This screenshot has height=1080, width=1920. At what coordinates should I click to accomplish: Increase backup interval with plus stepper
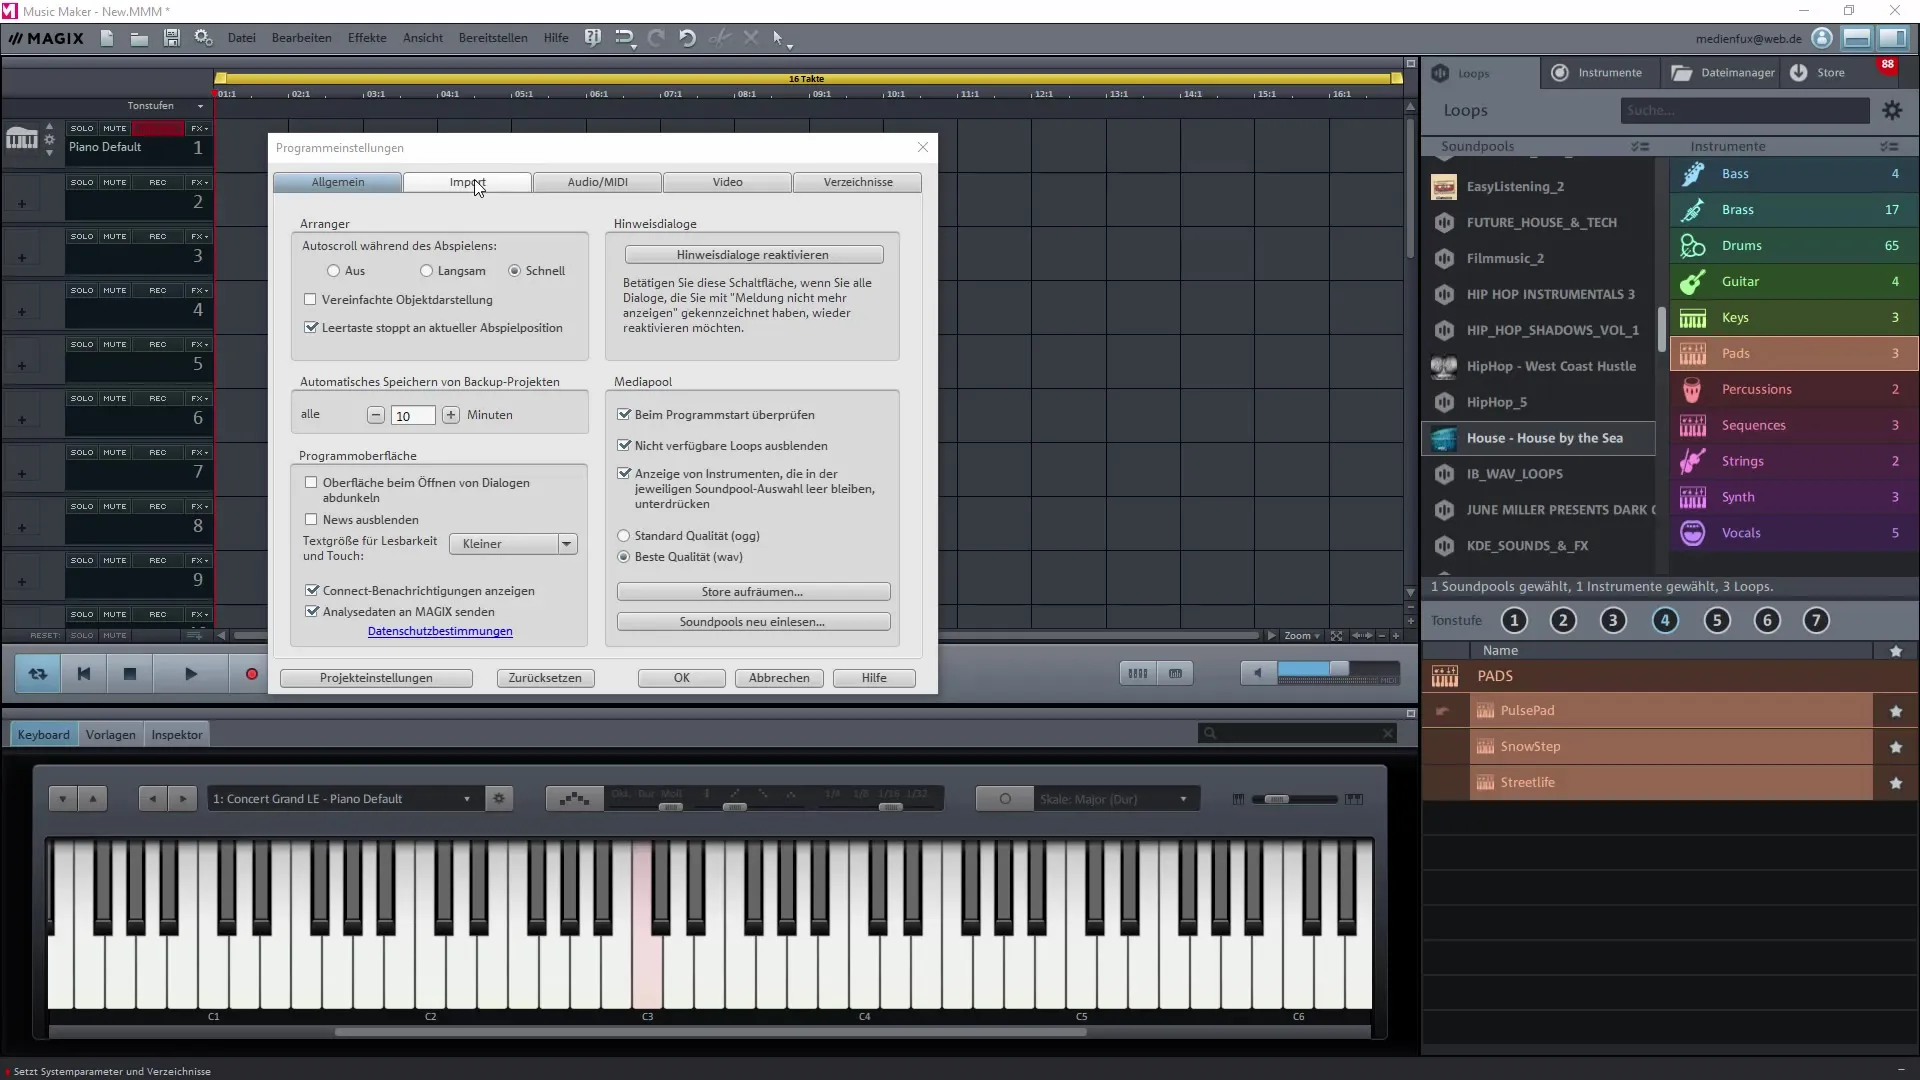(x=451, y=415)
